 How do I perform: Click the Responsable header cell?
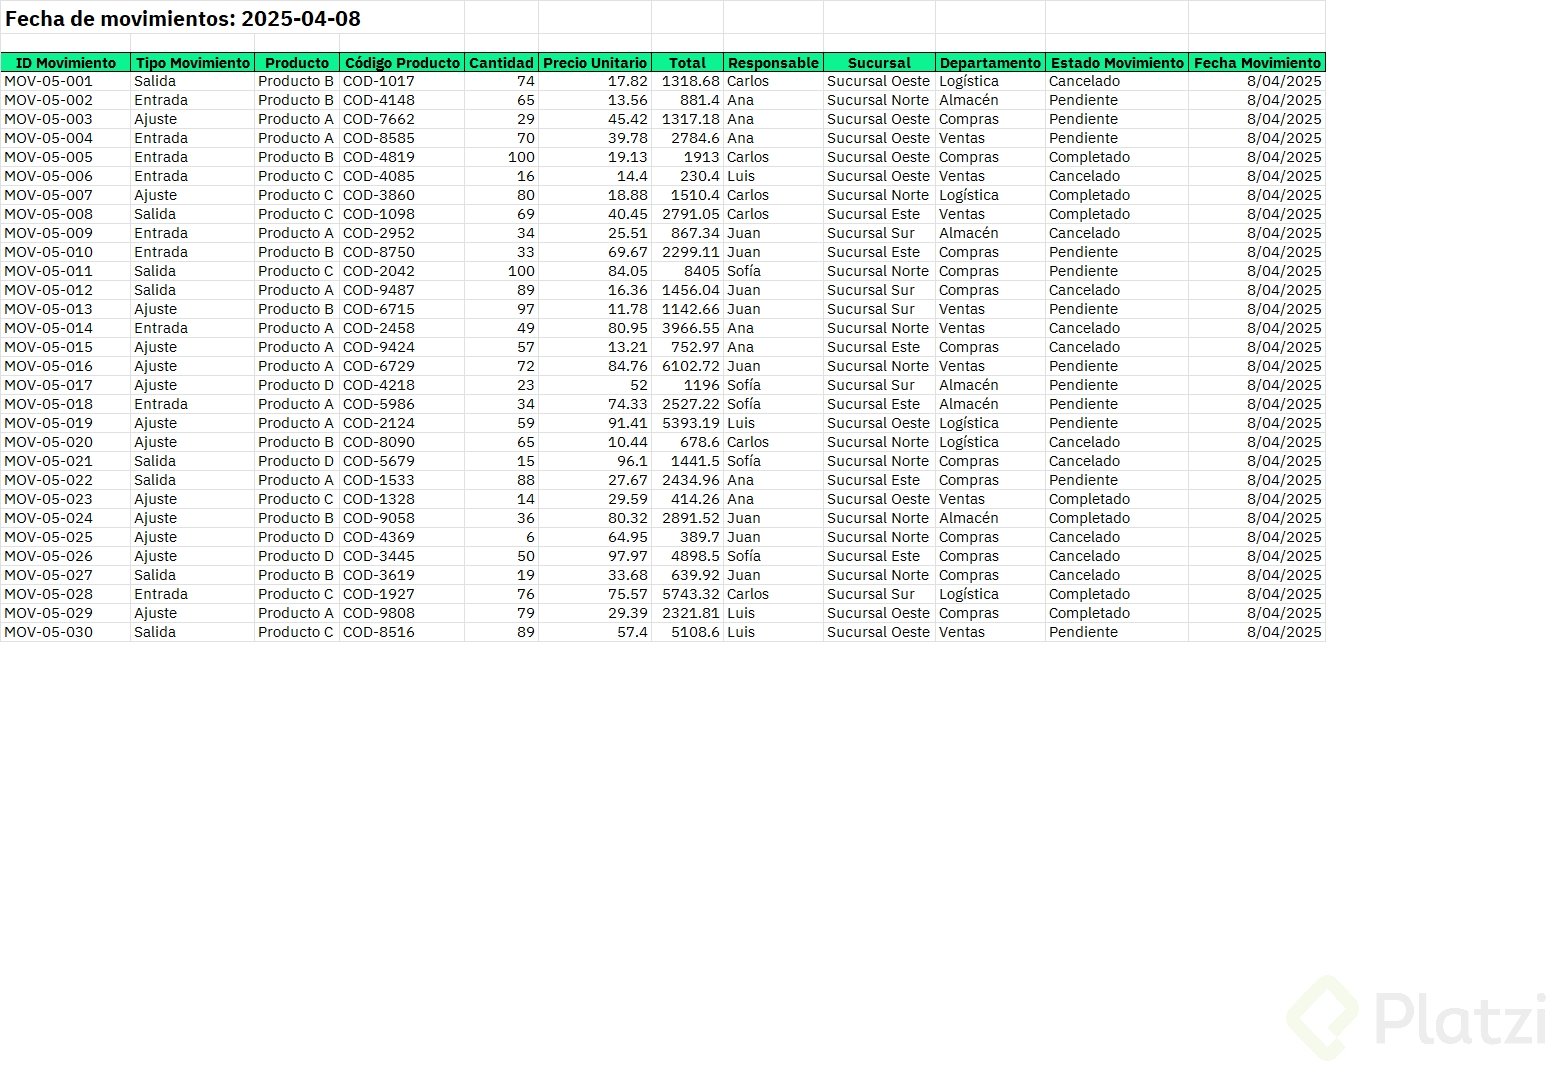773,62
